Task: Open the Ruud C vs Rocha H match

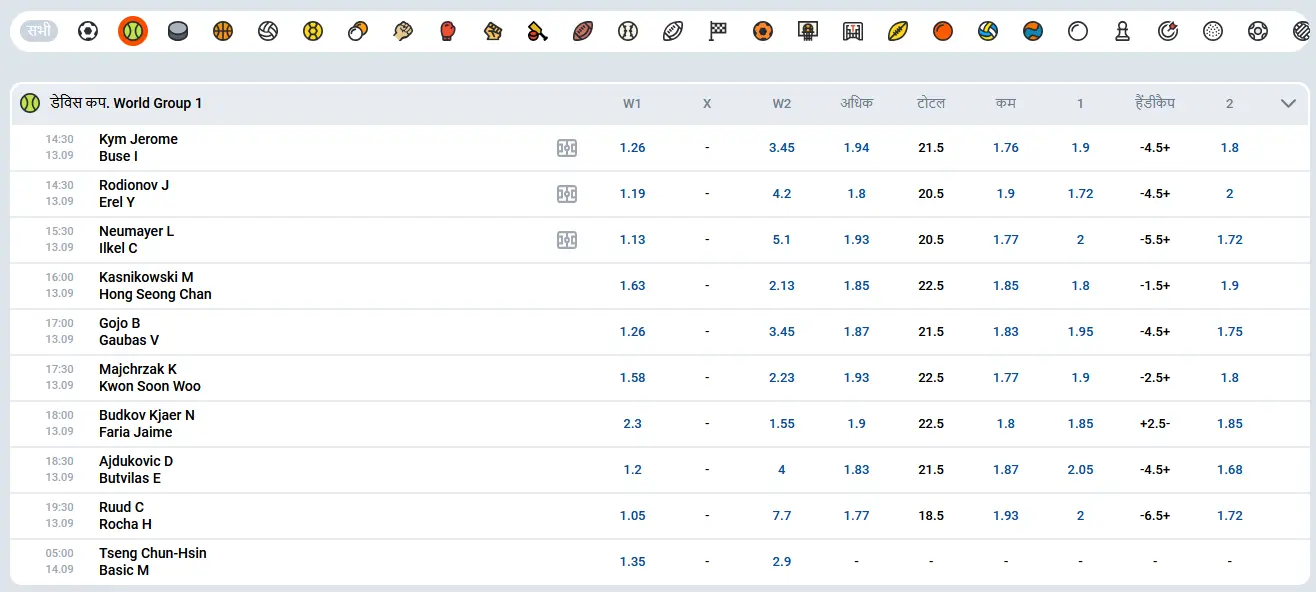Action: point(122,516)
